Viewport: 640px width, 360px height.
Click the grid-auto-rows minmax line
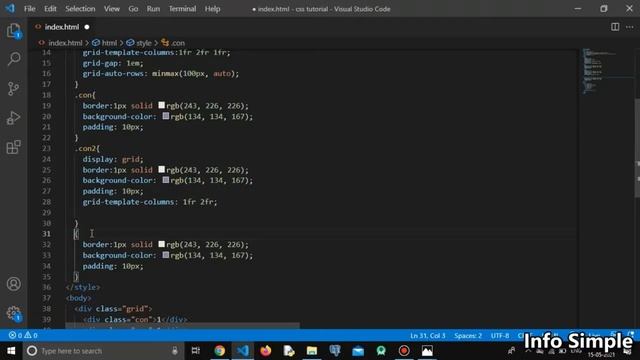click(161, 73)
